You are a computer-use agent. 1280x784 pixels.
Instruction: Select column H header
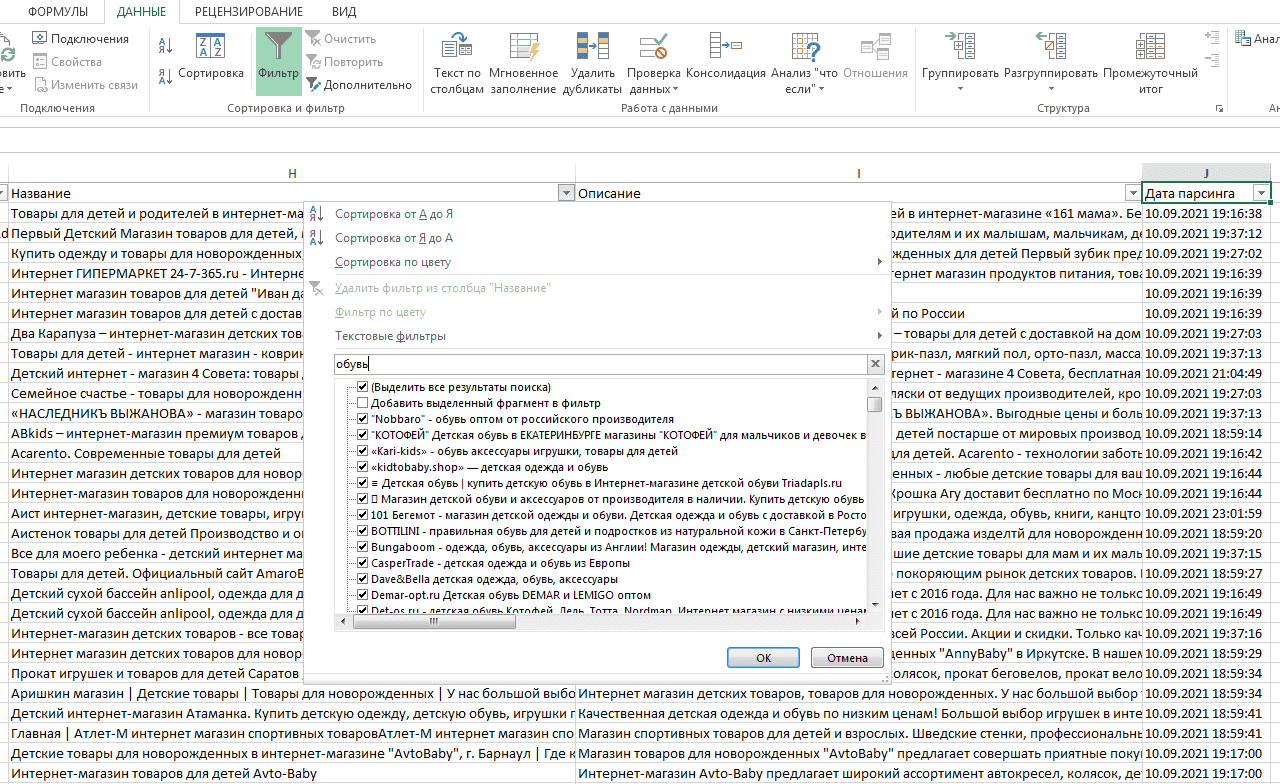tap(292, 173)
